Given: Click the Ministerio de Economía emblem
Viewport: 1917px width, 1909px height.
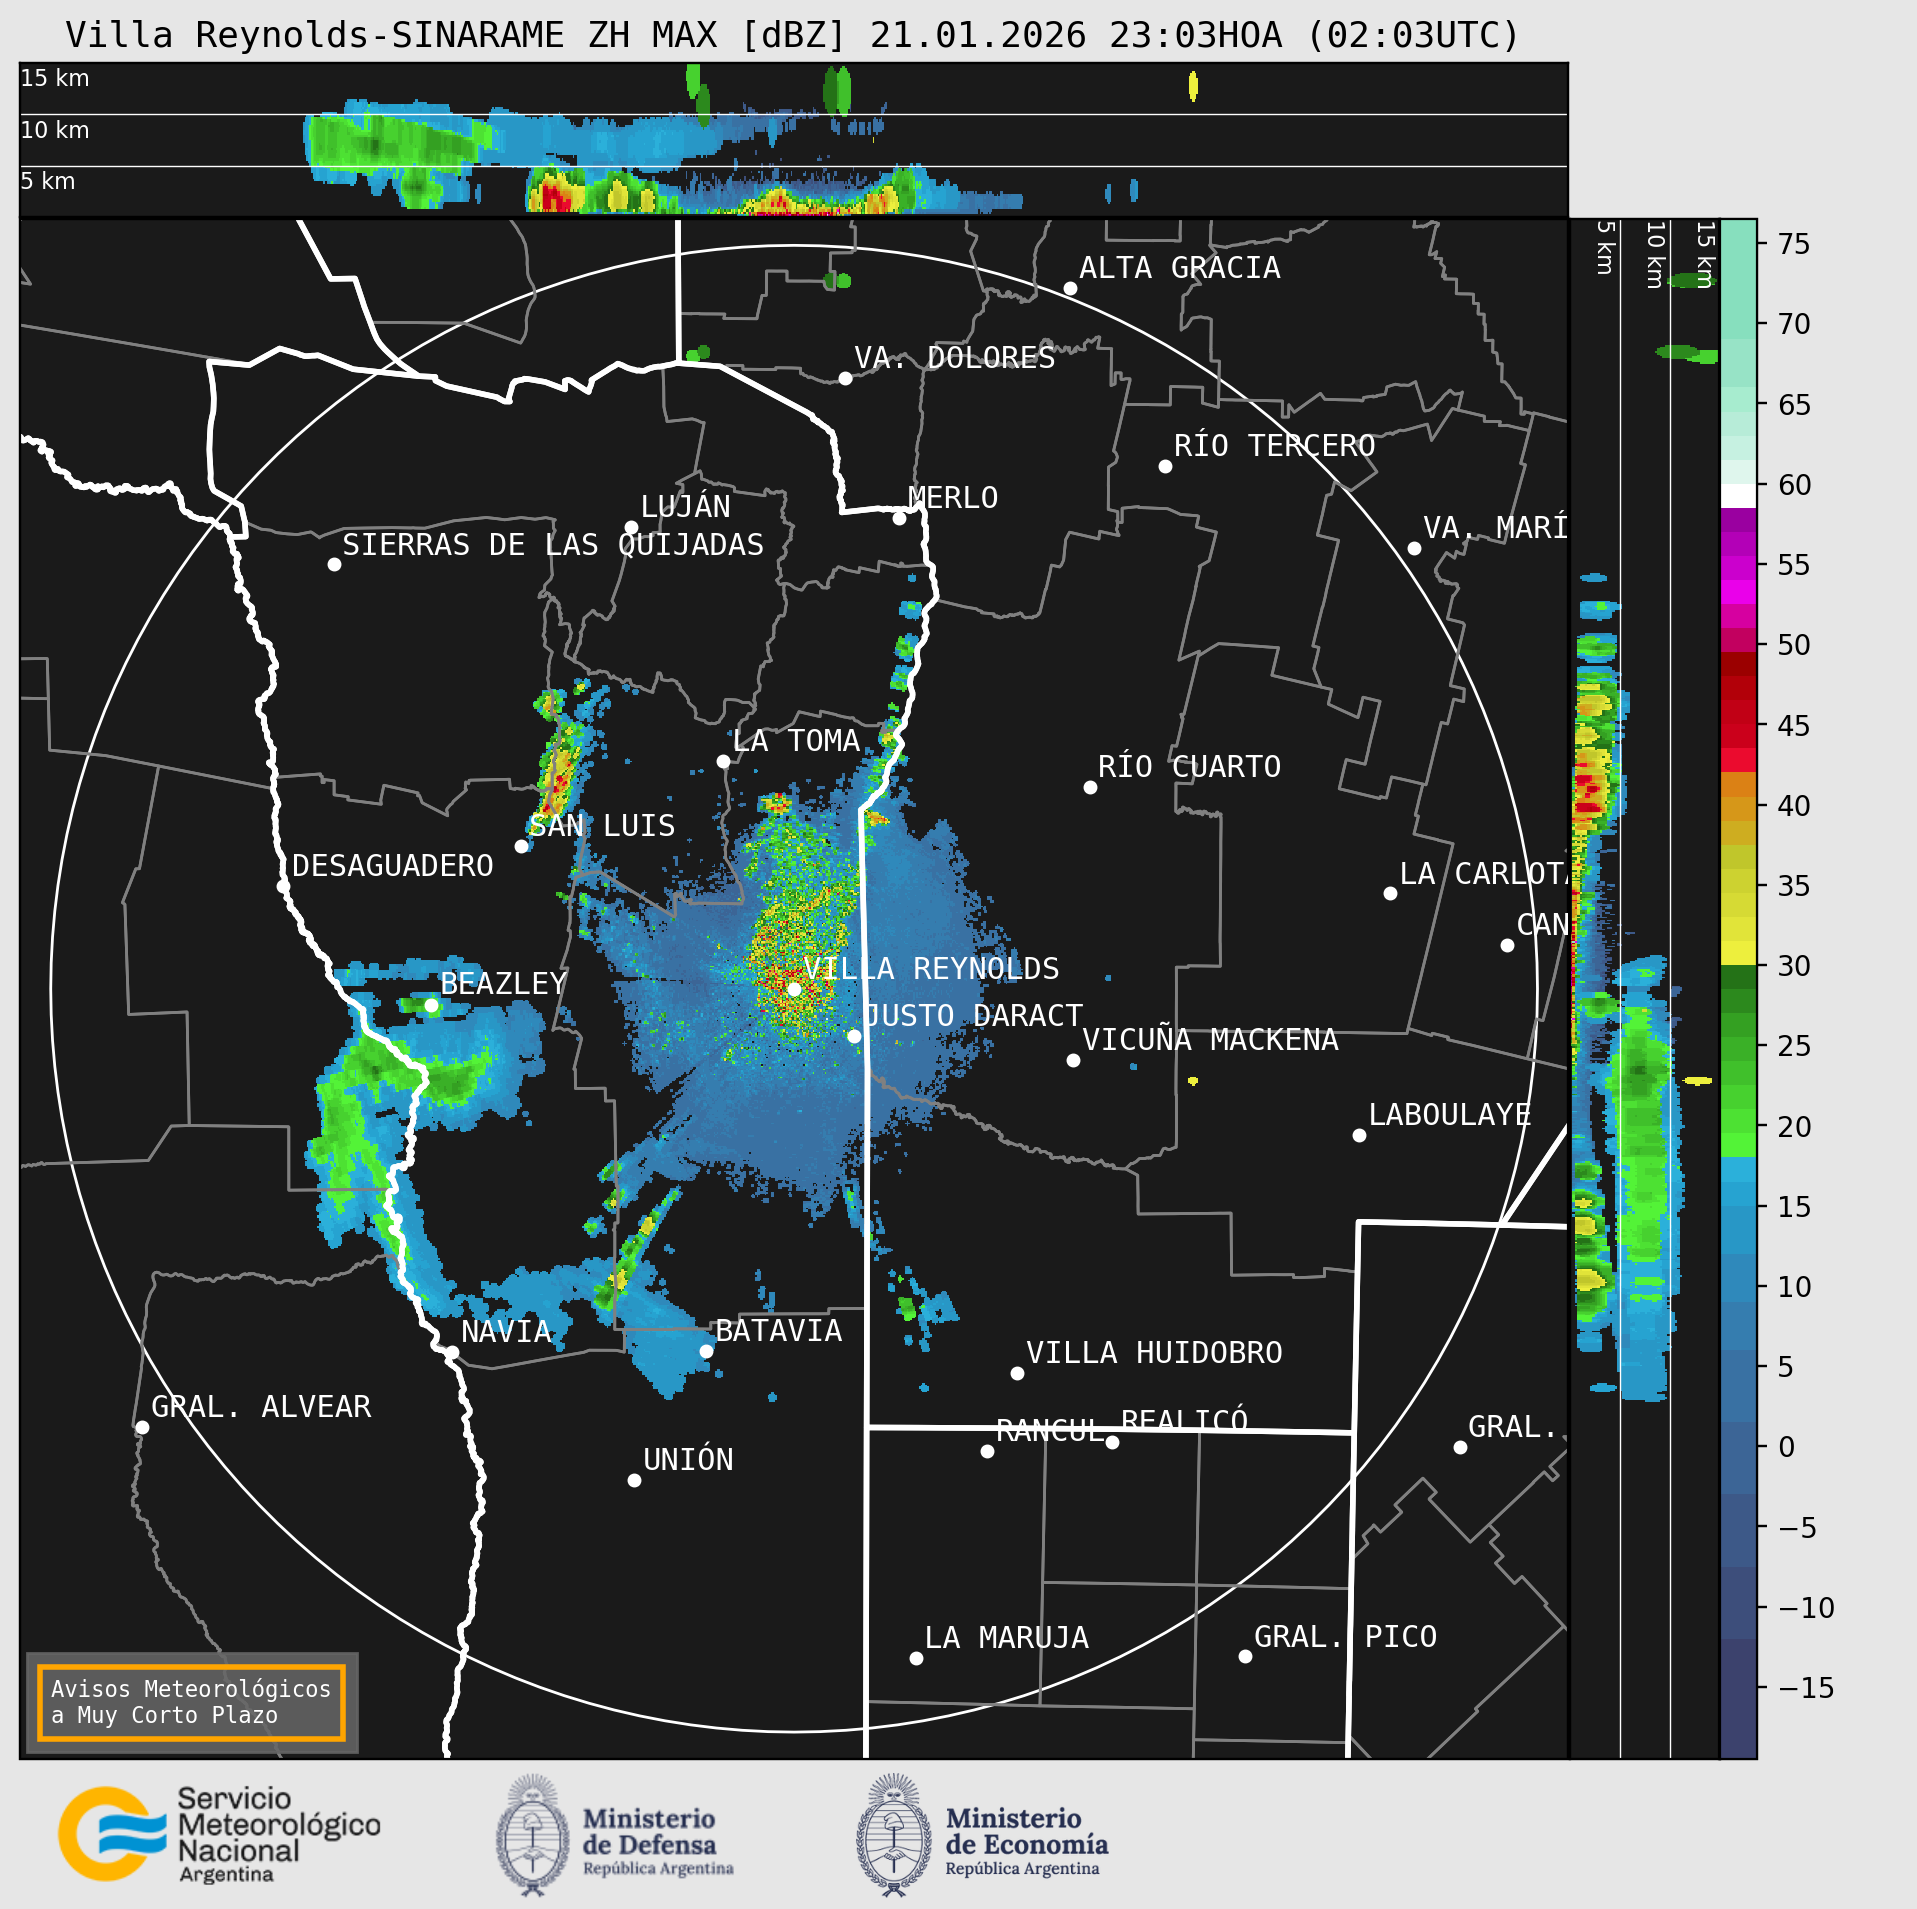Looking at the screenshot, I should (x=894, y=1835).
